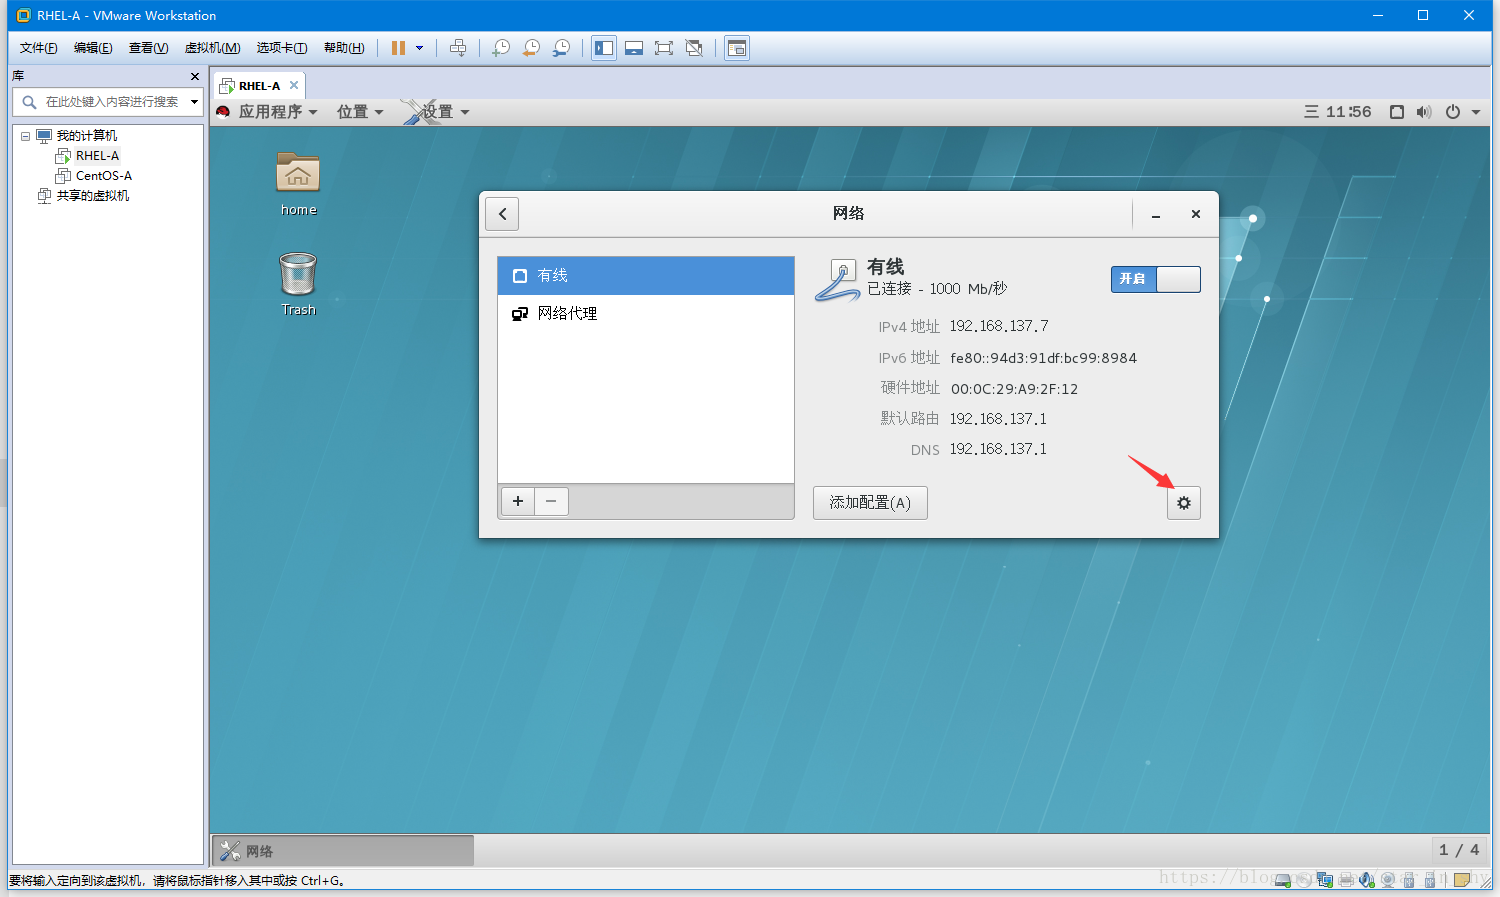
Task: Open the 帮助(H) menu
Action: [x=344, y=48]
